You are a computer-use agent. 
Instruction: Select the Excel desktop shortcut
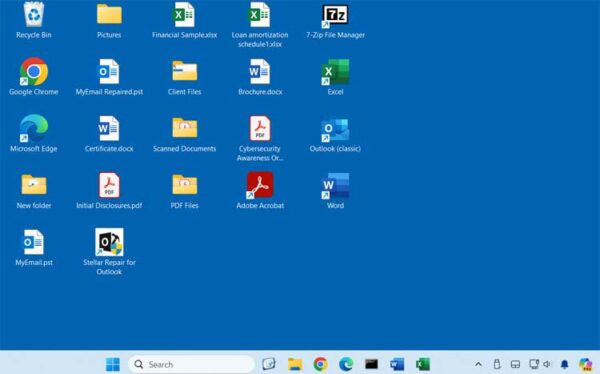(335, 72)
